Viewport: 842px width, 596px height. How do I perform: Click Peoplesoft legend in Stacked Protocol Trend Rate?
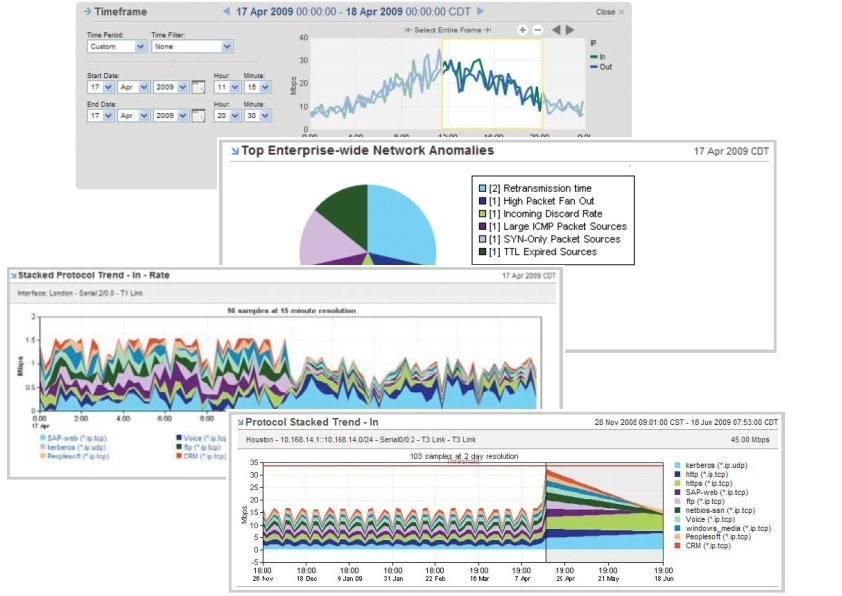tap(75, 456)
